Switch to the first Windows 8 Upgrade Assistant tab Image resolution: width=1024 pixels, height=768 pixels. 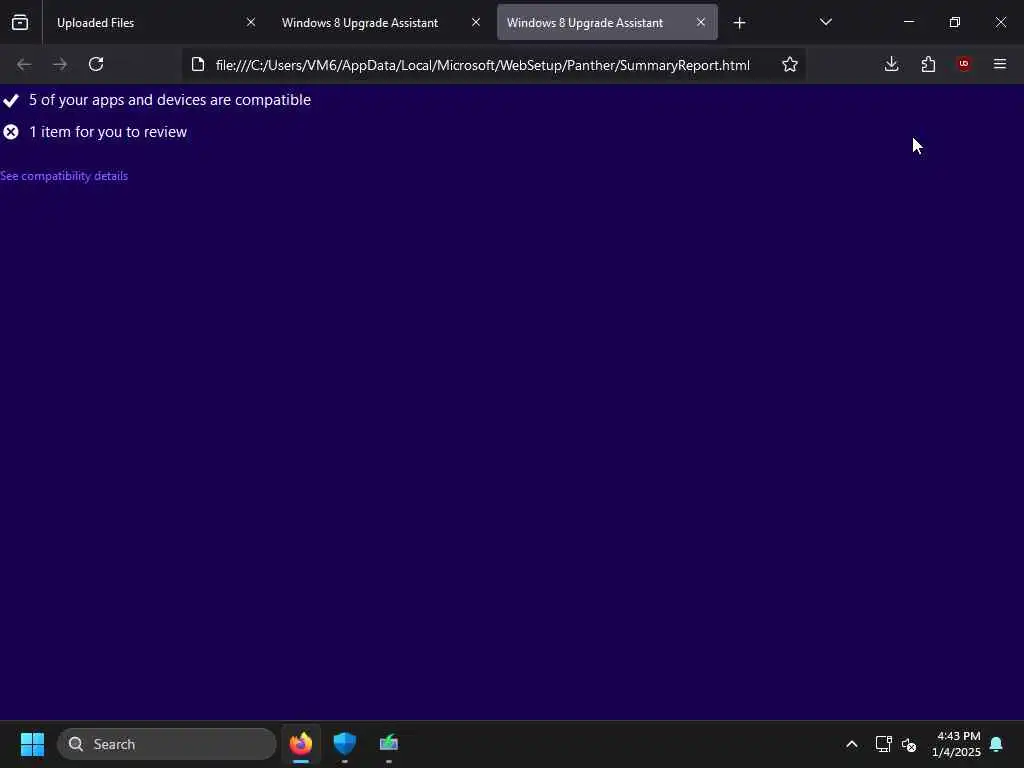coord(360,23)
